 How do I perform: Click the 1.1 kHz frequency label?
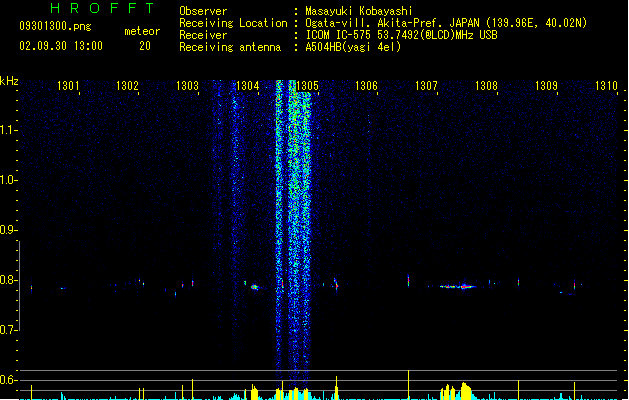coord(9,130)
